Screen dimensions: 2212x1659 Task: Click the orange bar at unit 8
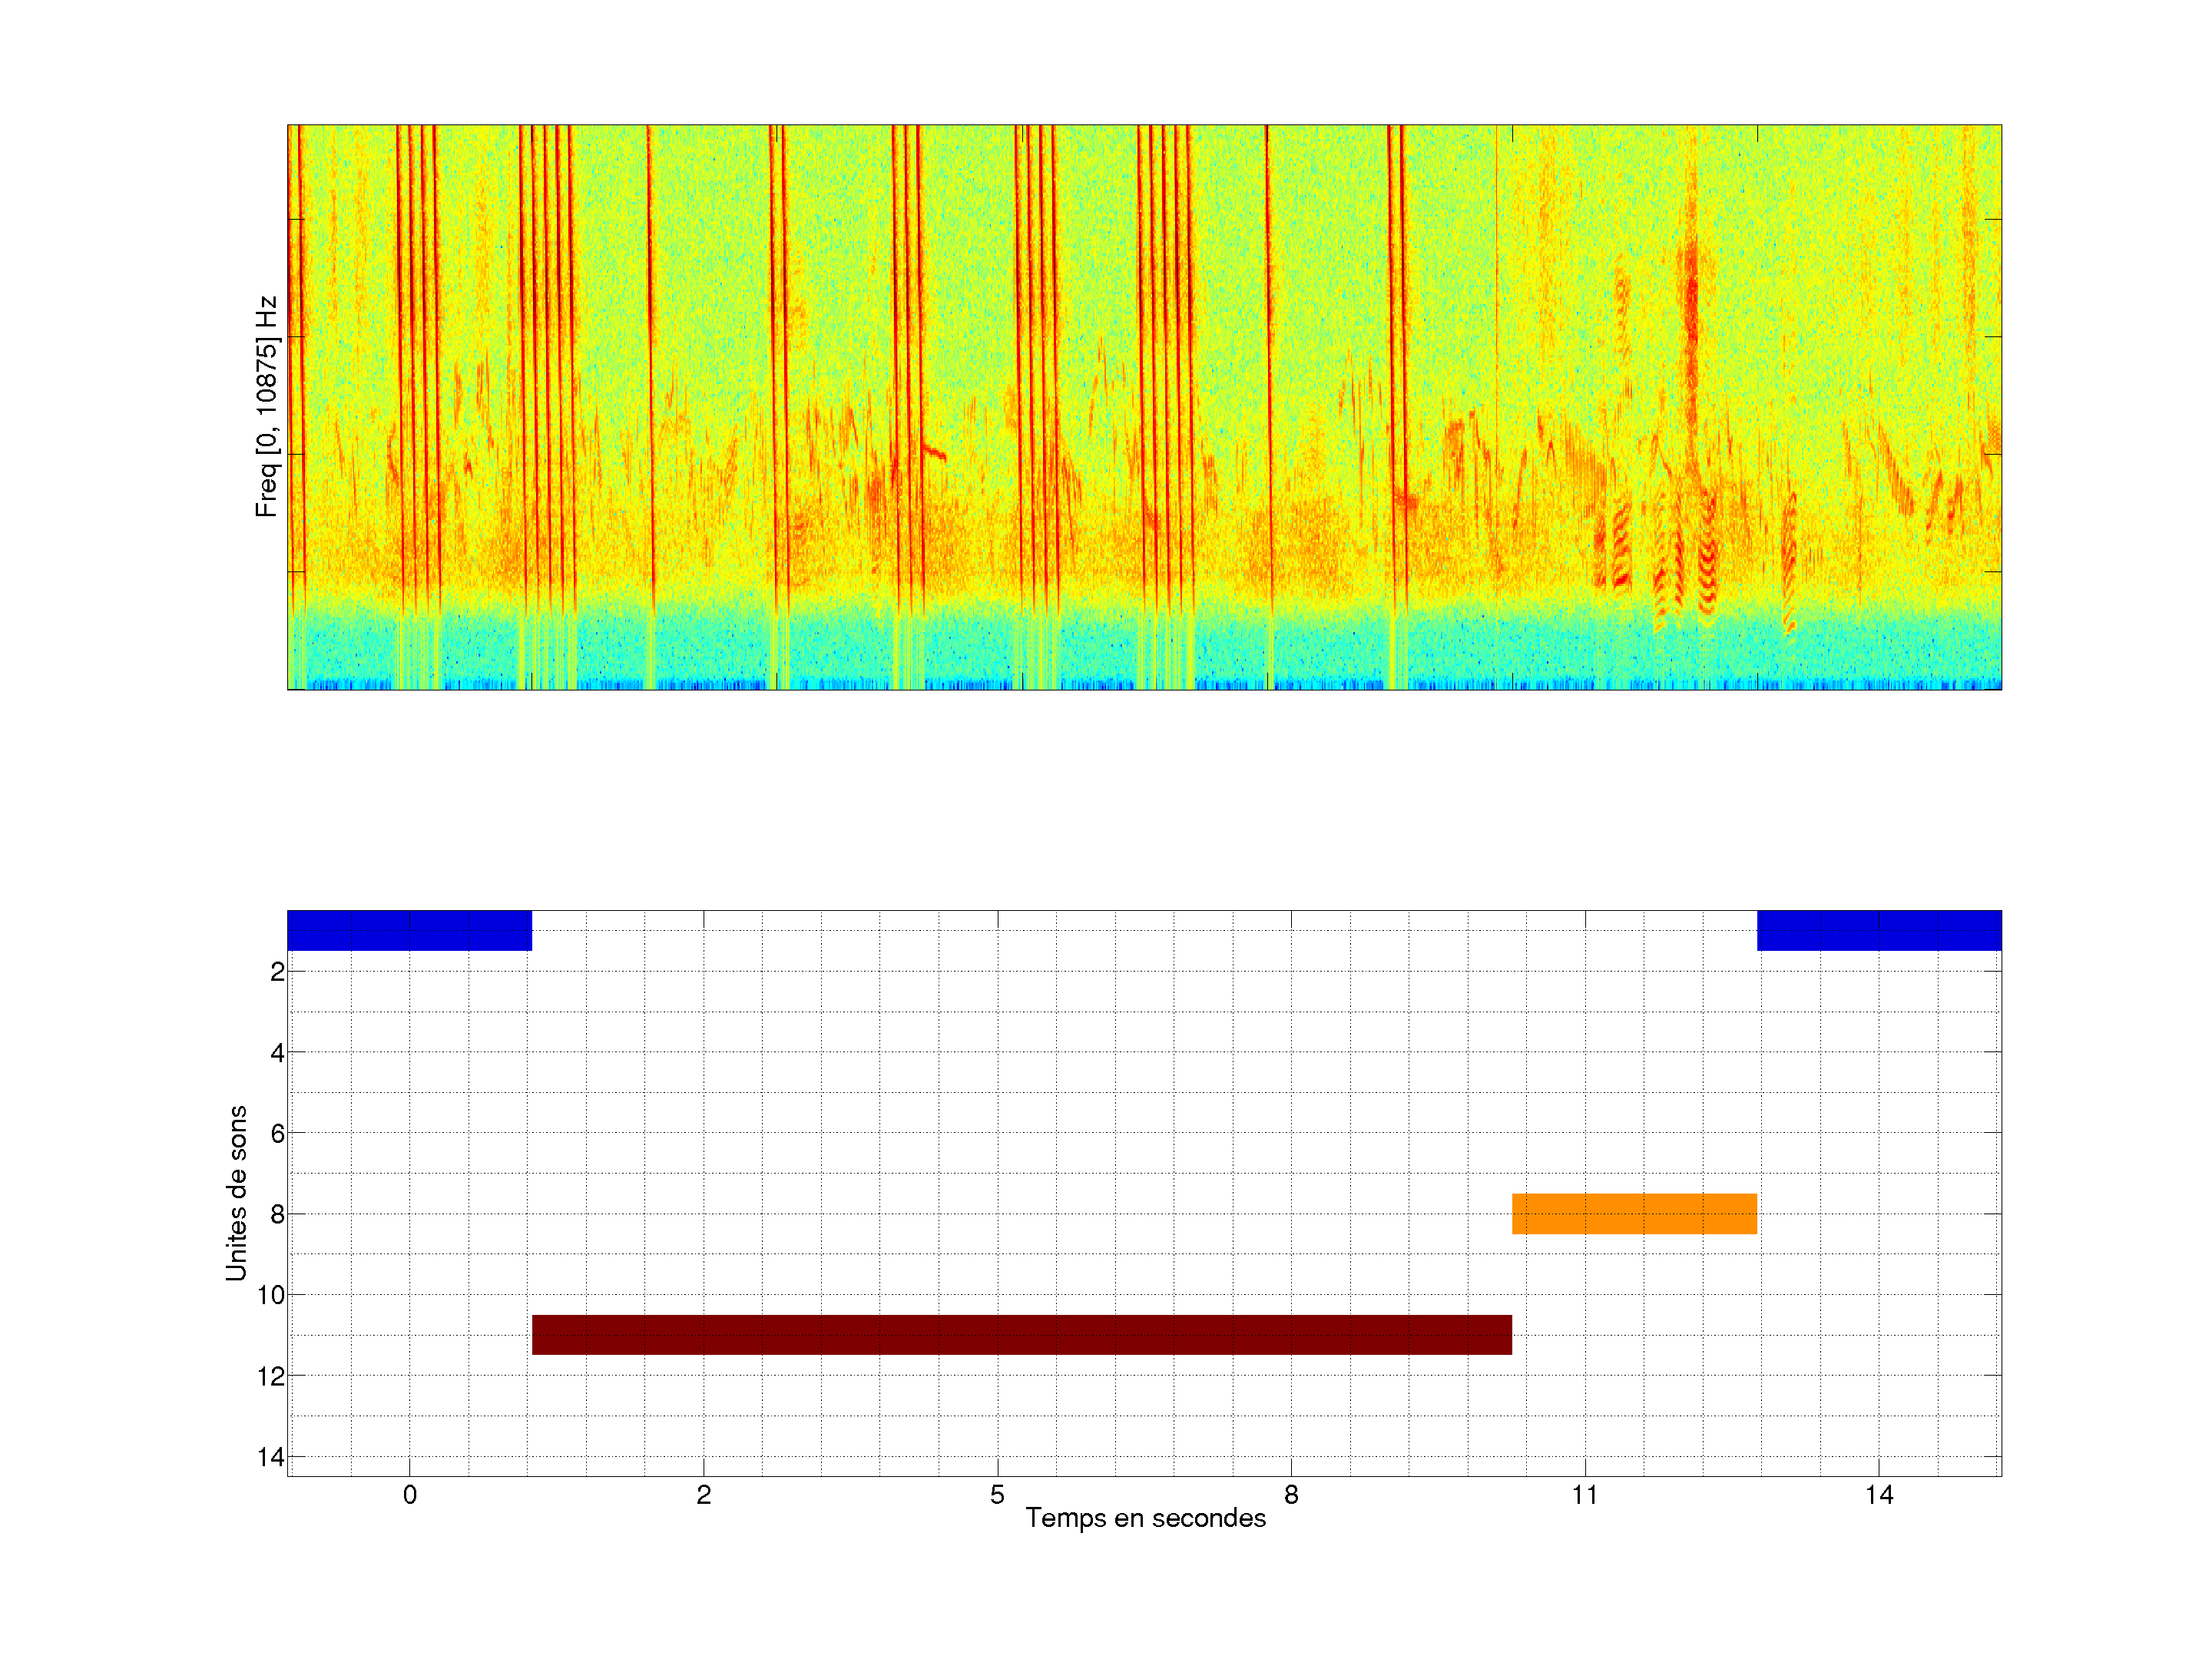1634,1213
